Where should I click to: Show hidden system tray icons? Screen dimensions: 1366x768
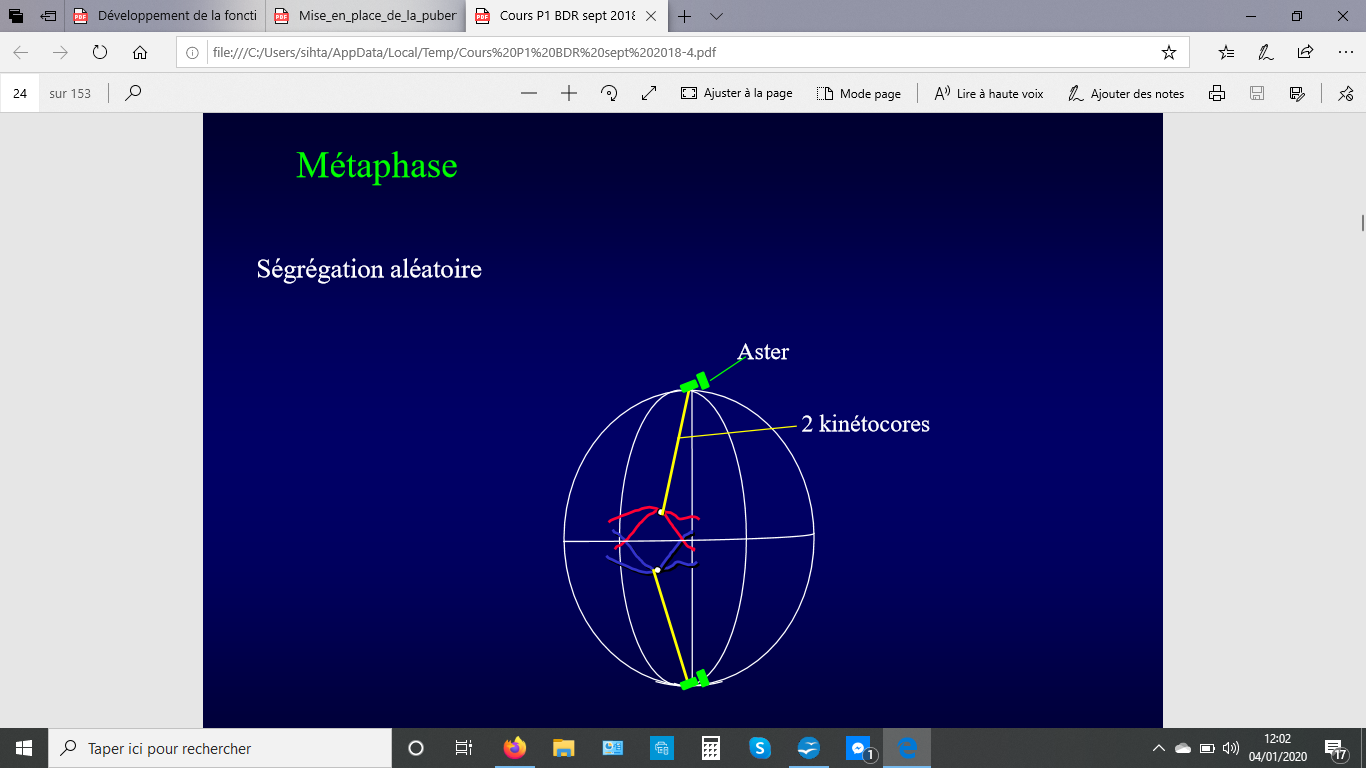coord(1159,748)
